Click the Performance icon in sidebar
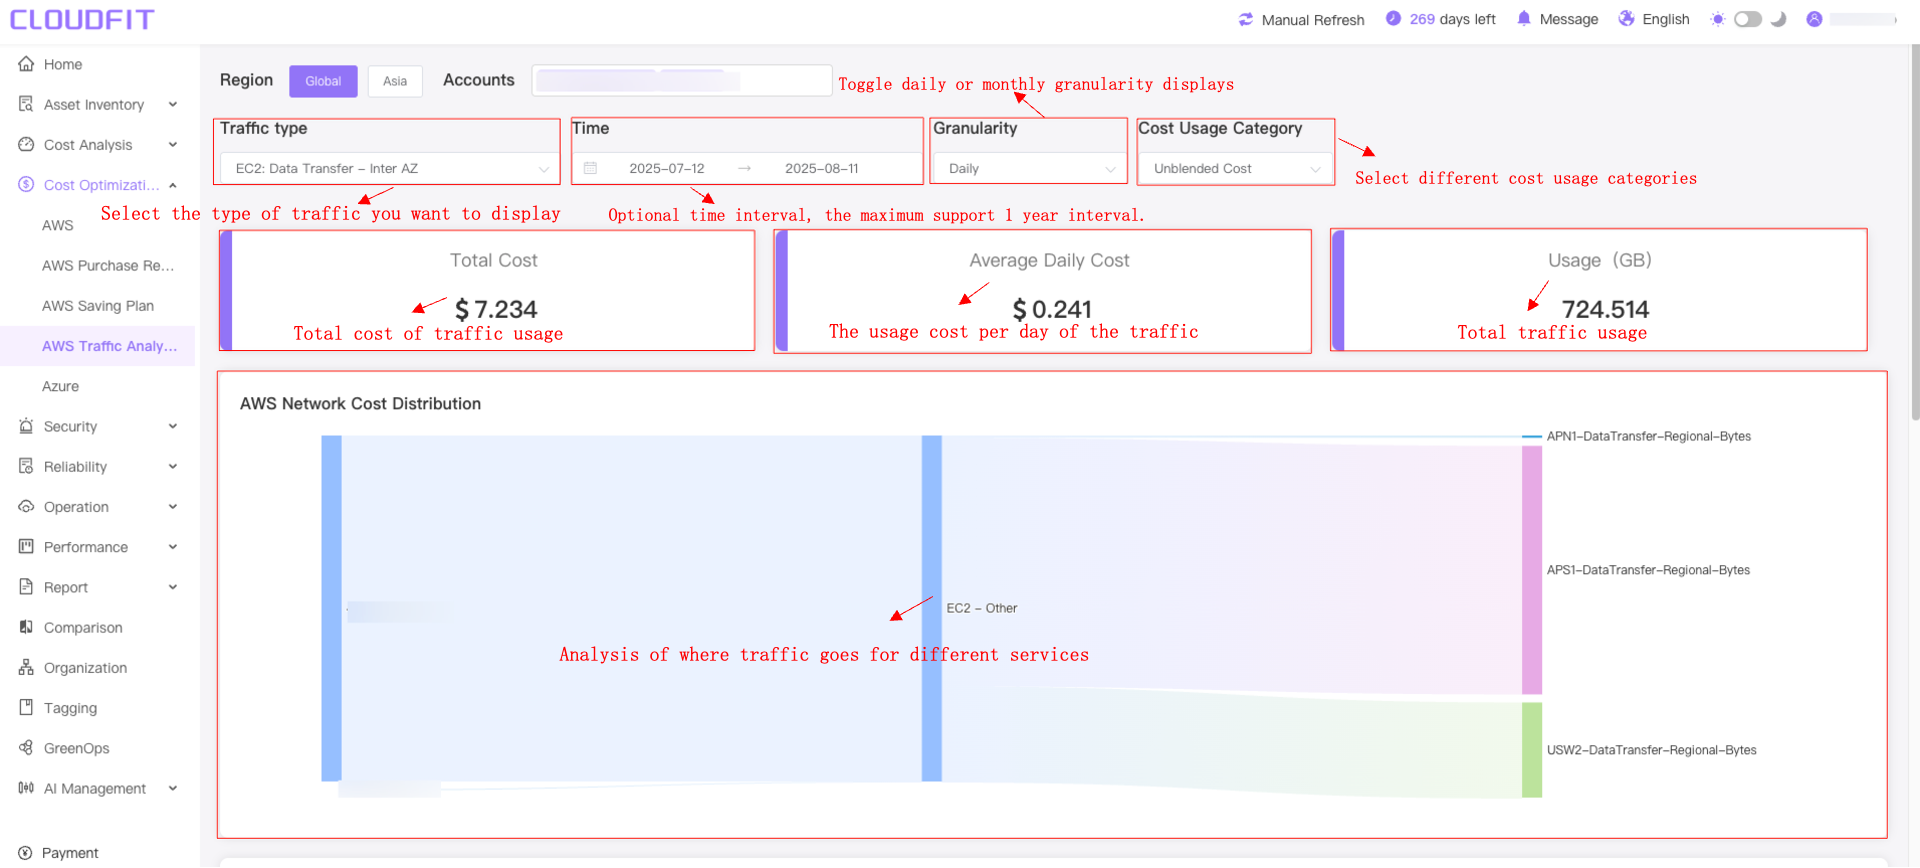The width and height of the screenshot is (1920, 868). pyautogui.click(x=26, y=547)
